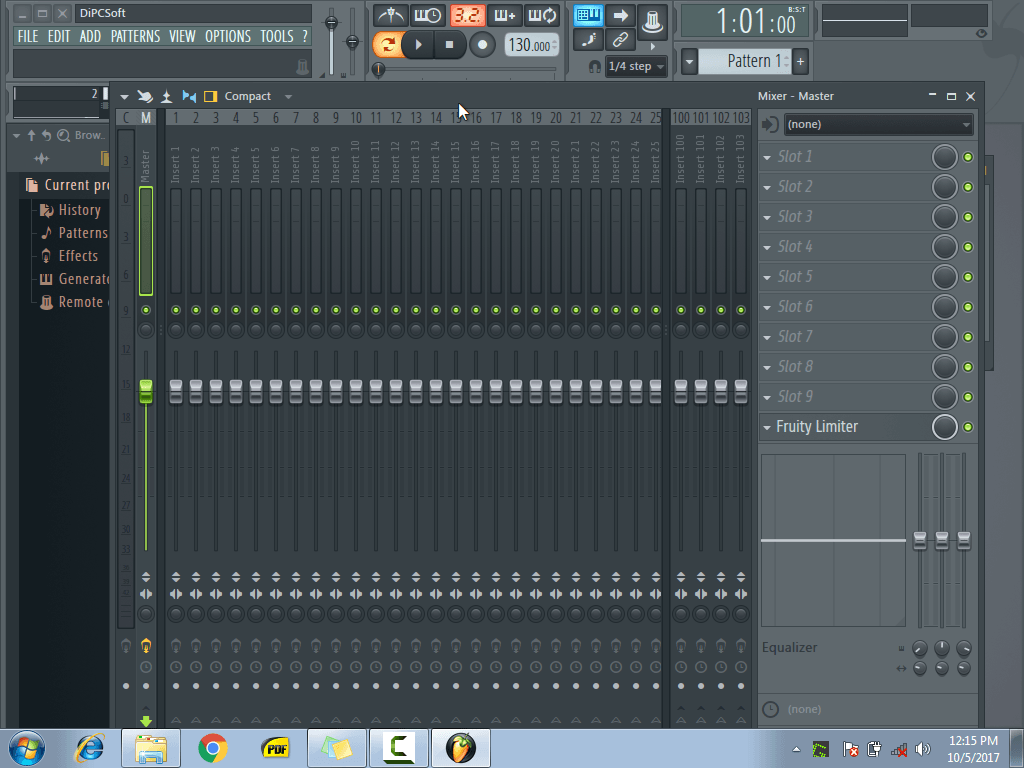Open Google Chrome from taskbar

click(212, 748)
